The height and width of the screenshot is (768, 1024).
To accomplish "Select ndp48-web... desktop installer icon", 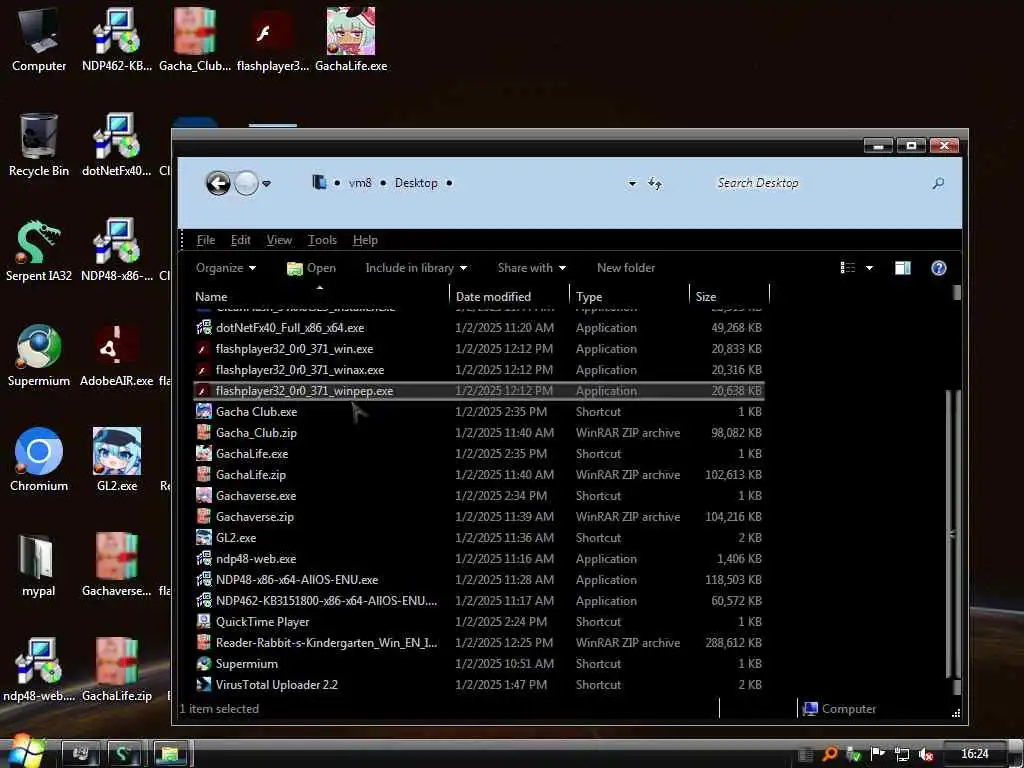I will point(39,670).
